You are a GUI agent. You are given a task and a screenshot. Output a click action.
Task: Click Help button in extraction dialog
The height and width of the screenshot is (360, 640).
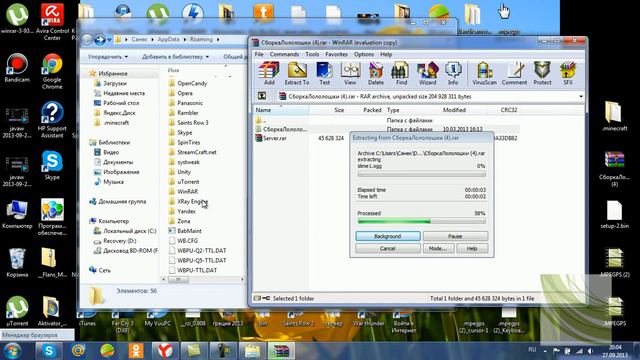(472, 248)
